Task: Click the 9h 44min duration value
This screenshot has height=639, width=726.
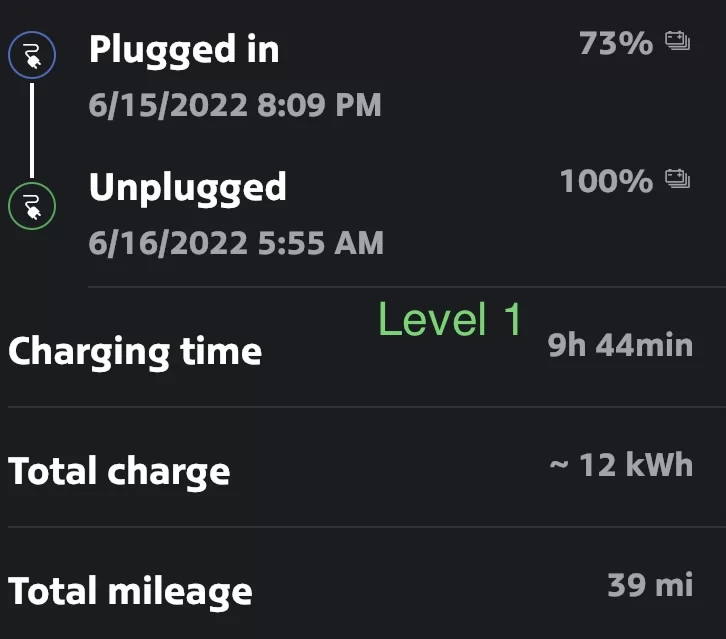Action: 620,346
